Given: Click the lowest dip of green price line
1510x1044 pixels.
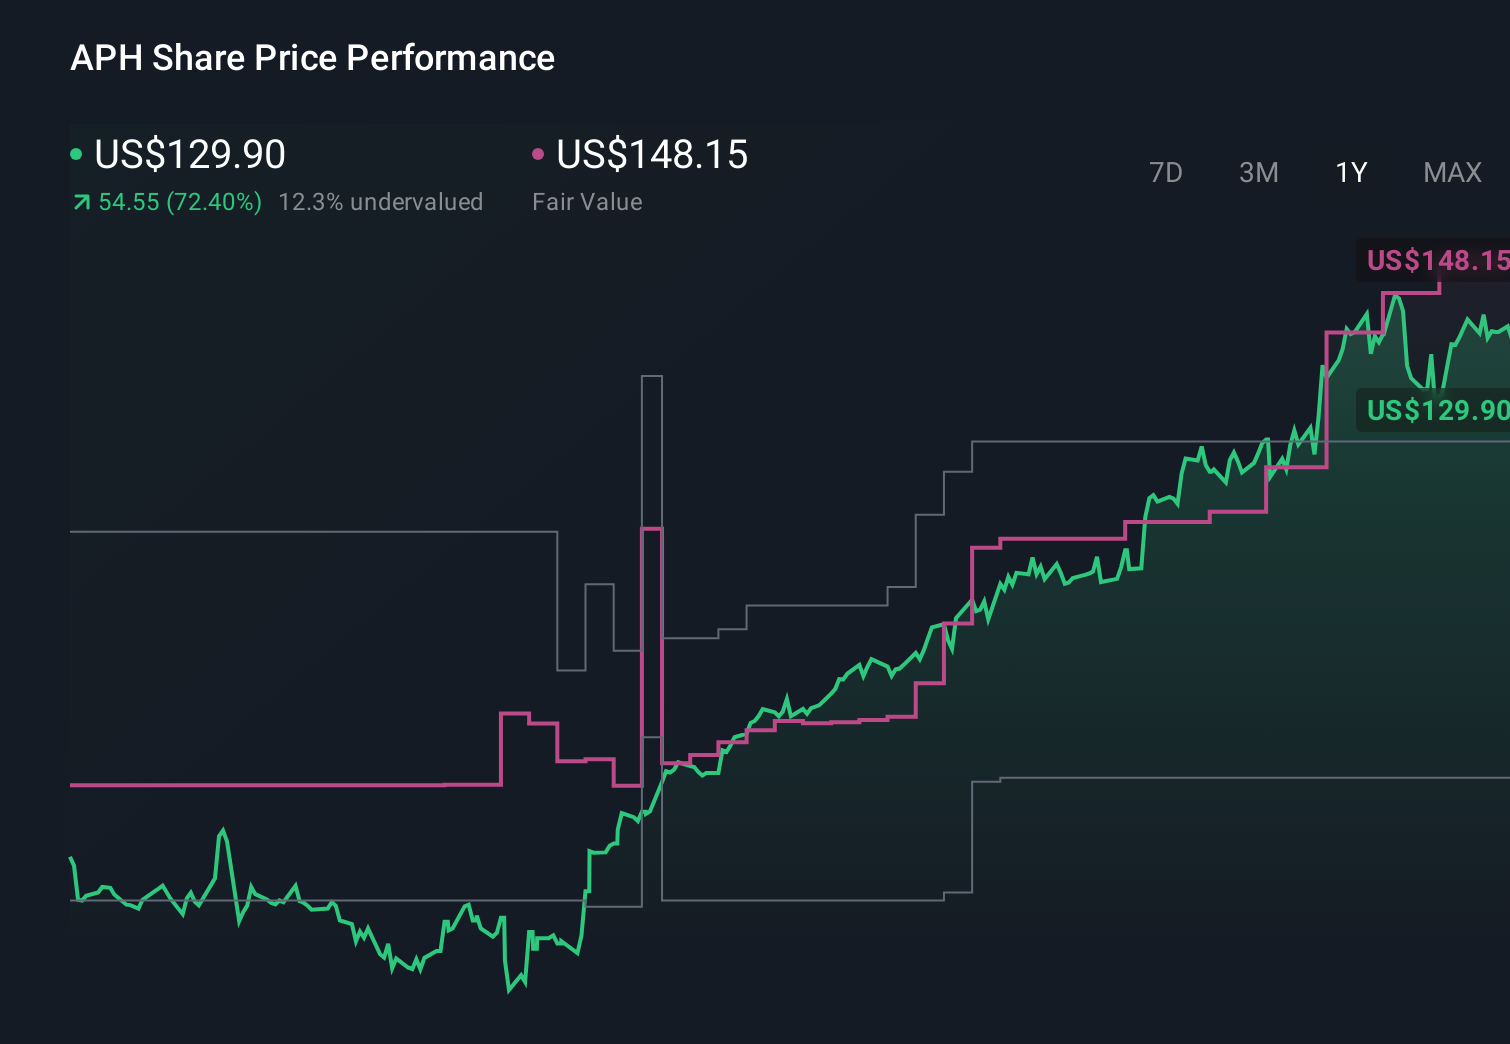Looking at the screenshot, I should 509,990.
